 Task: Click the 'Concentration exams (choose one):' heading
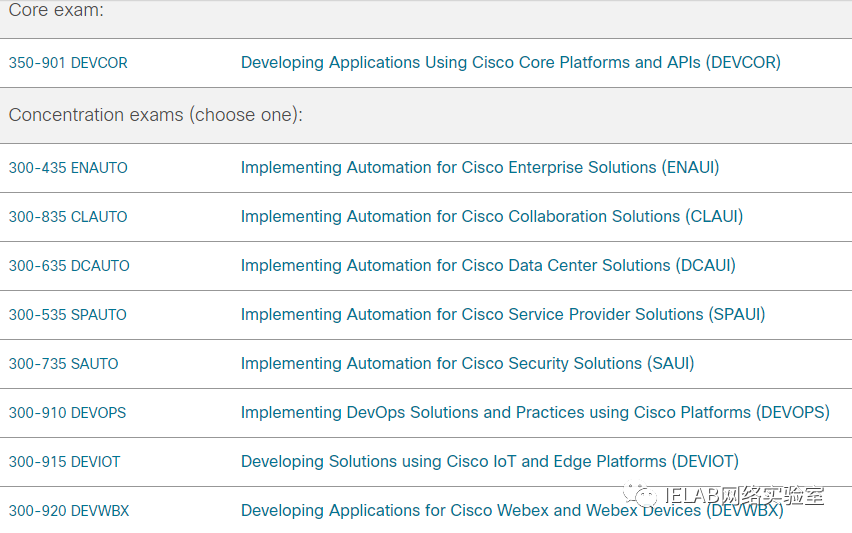pos(155,115)
